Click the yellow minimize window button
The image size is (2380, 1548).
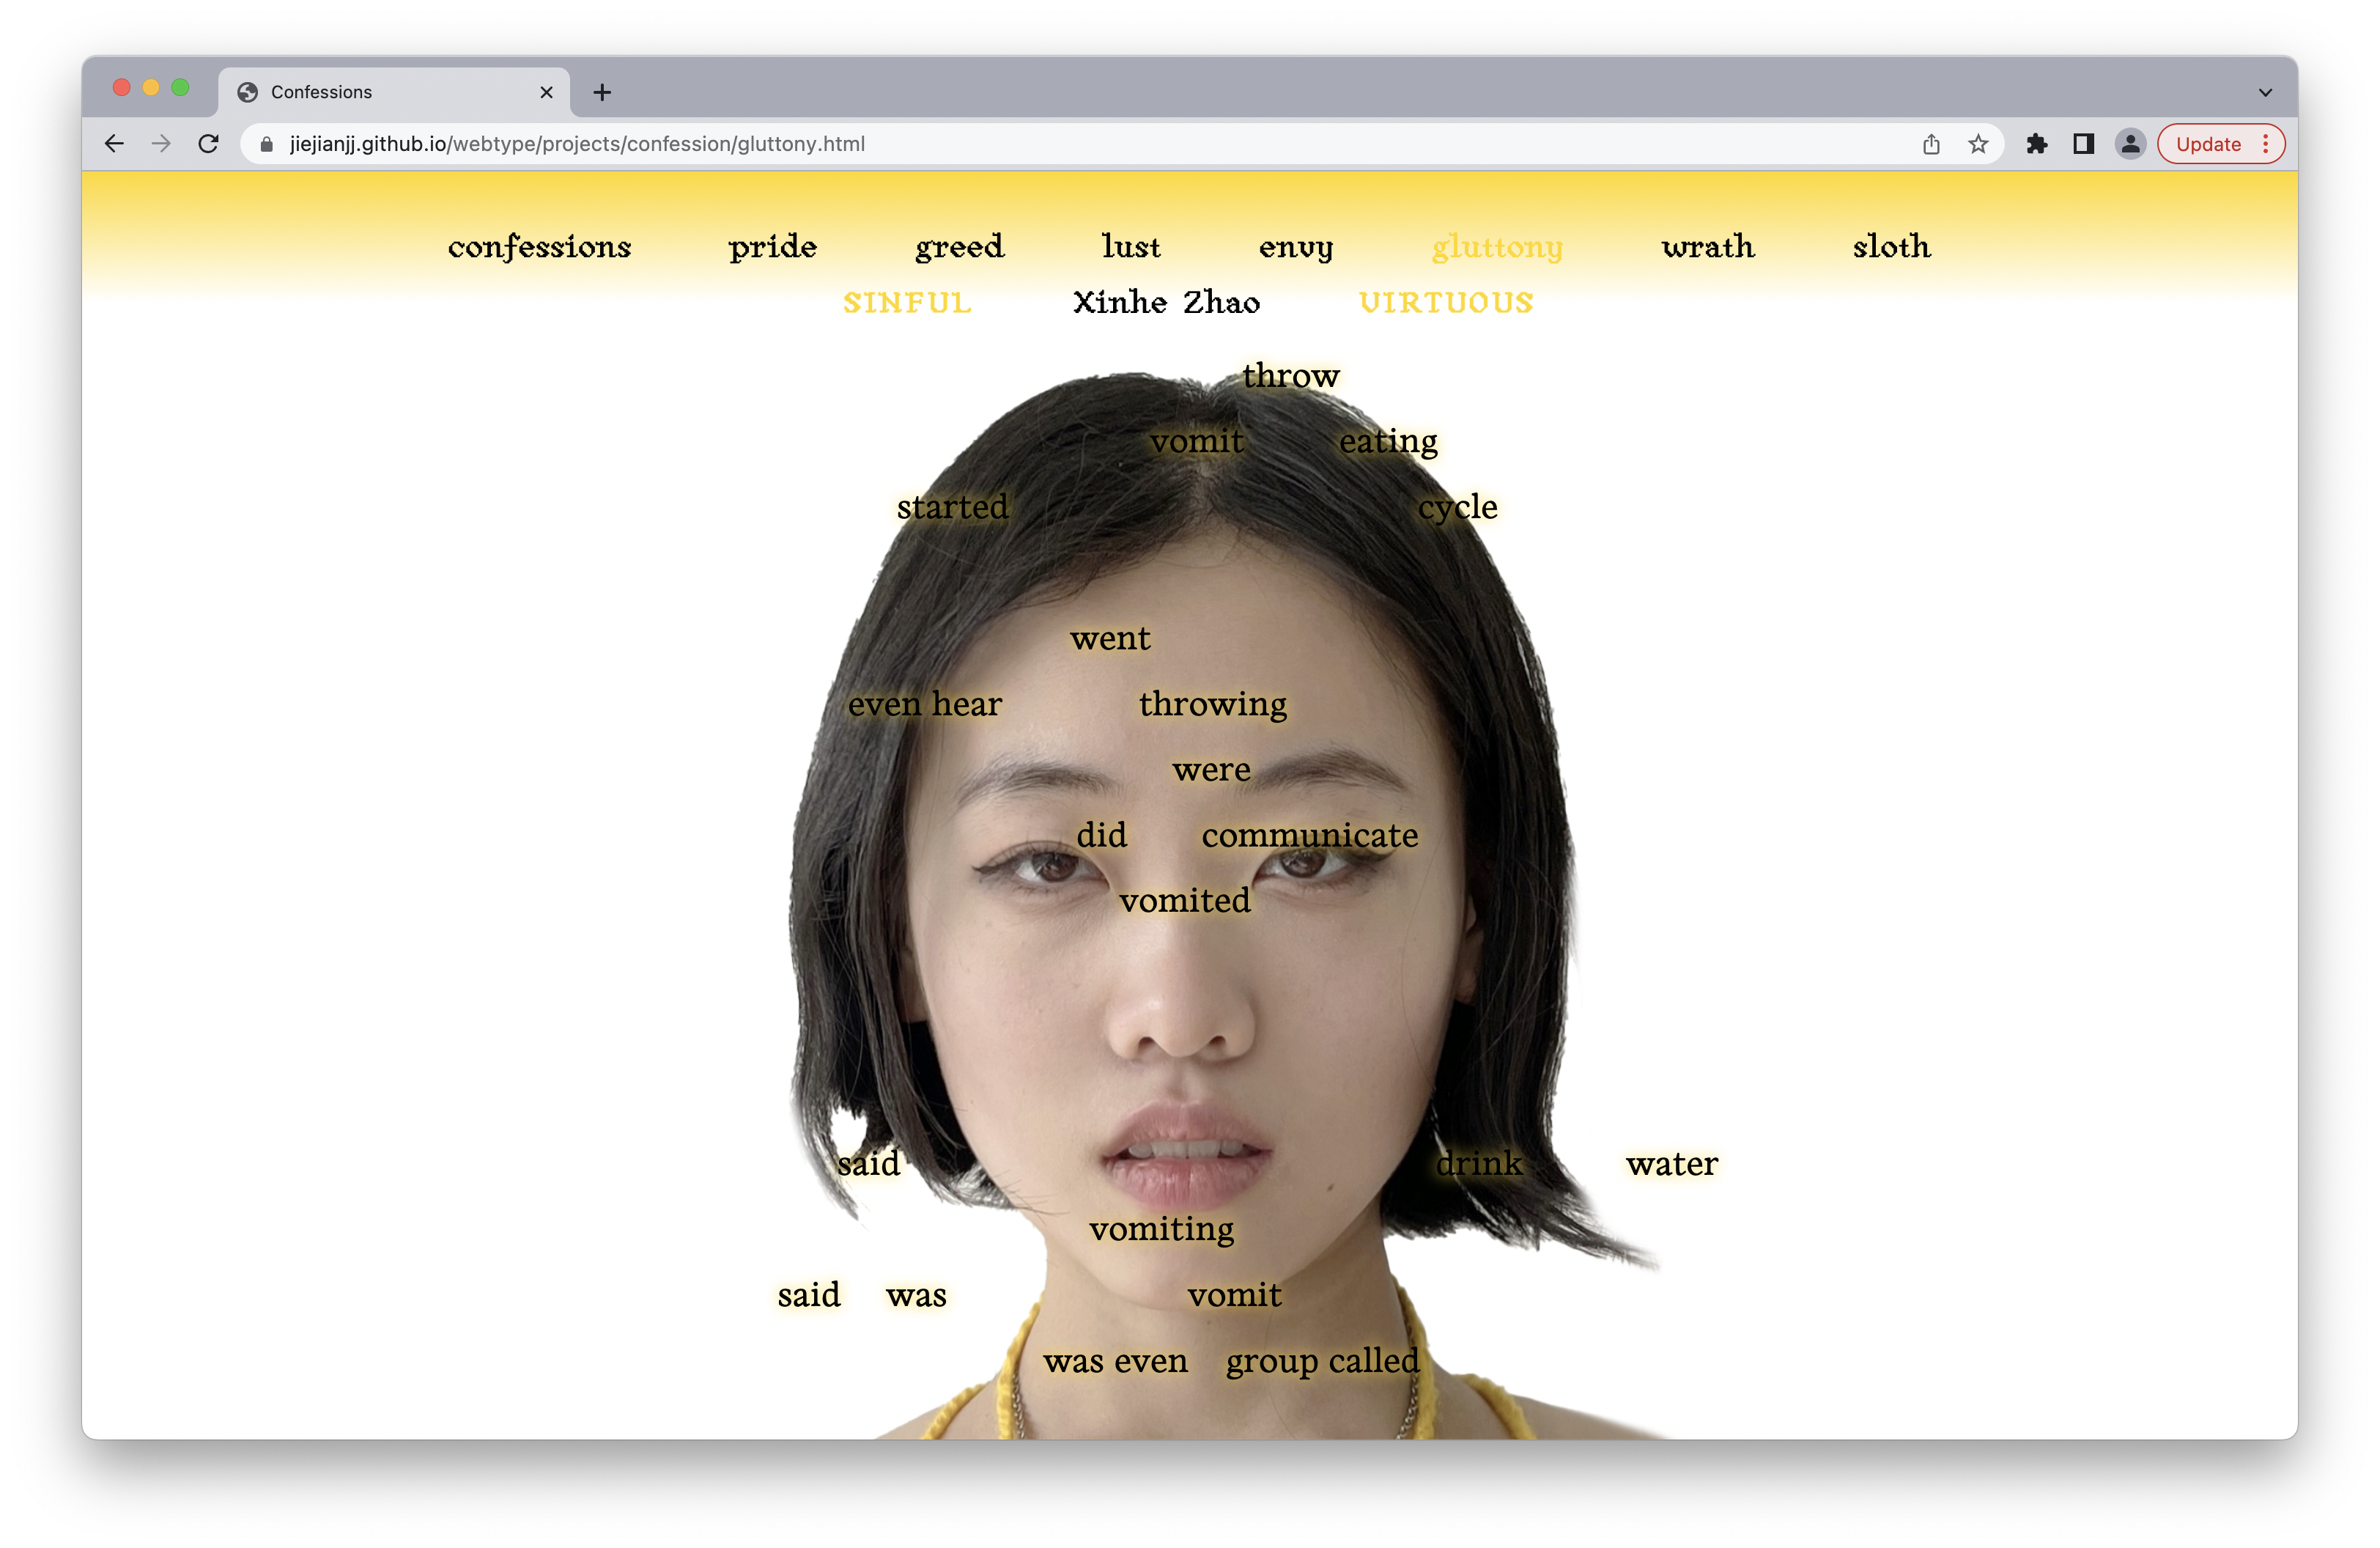[x=151, y=88]
